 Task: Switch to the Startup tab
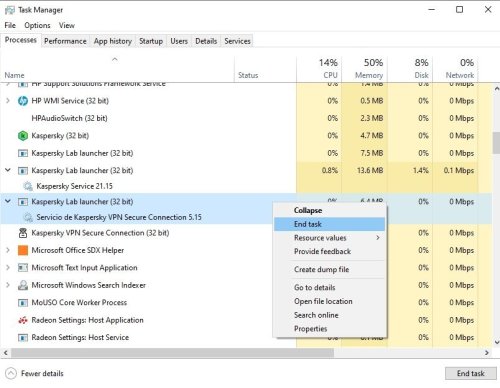click(151, 41)
